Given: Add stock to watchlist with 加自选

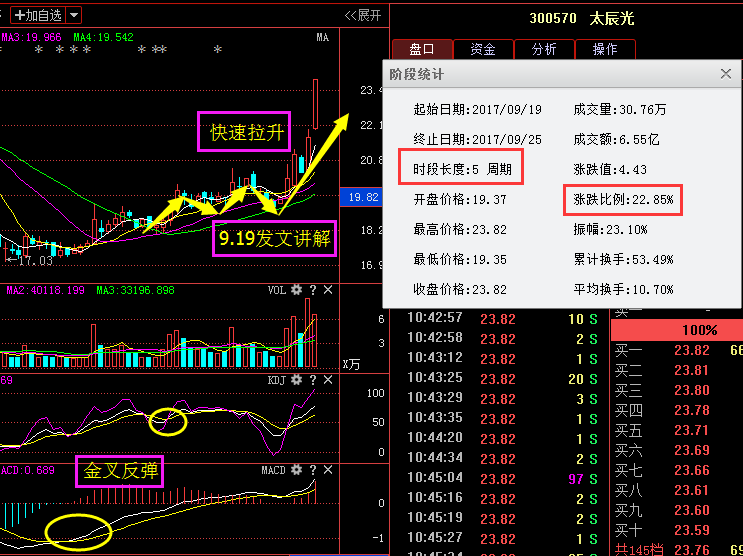Looking at the screenshot, I should click(37, 15).
